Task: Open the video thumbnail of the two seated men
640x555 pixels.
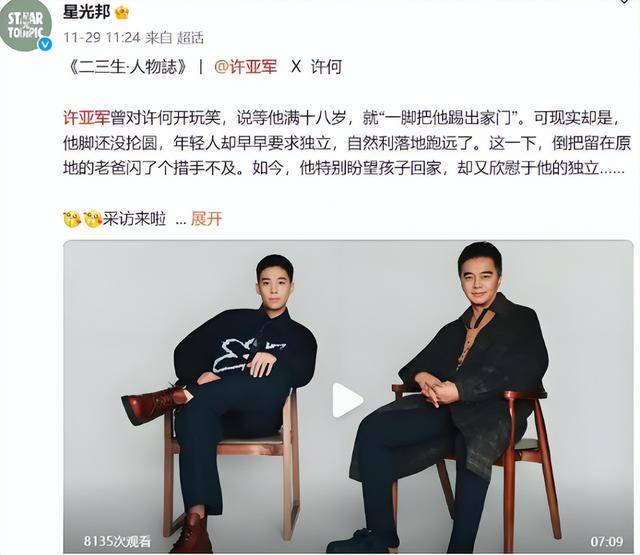Action: [x=348, y=397]
